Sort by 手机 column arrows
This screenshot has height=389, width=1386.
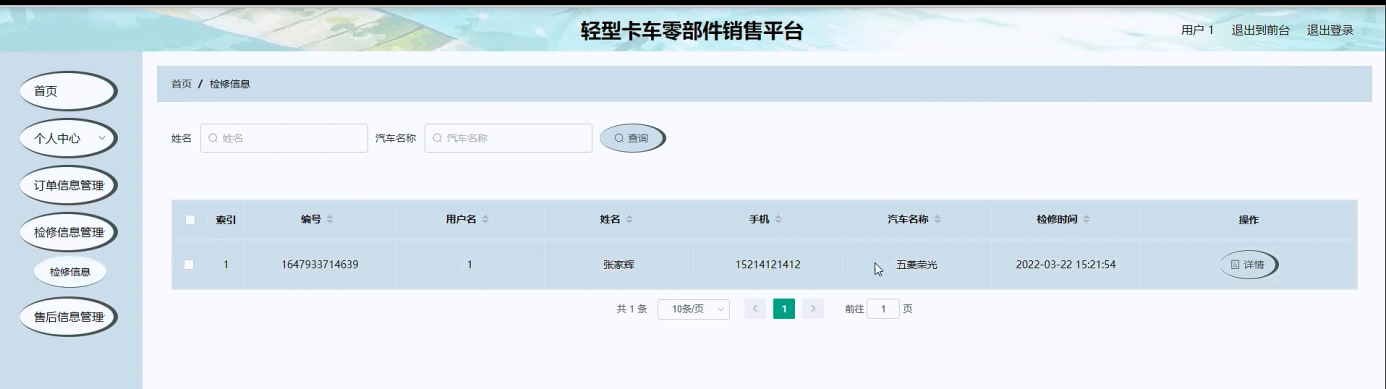tap(778, 219)
